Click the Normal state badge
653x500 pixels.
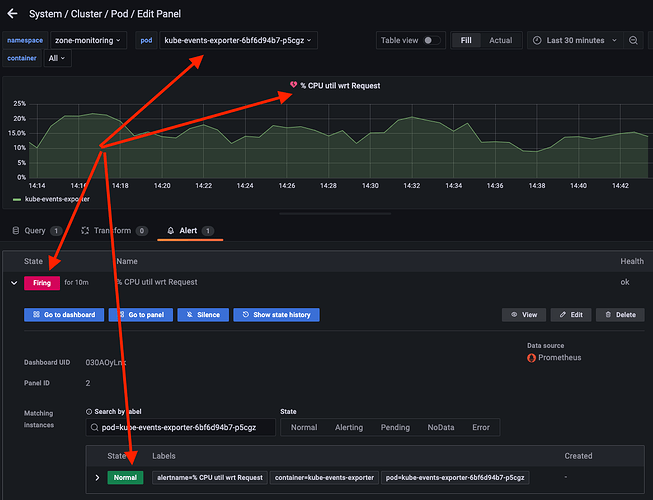(x=125, y=478)
